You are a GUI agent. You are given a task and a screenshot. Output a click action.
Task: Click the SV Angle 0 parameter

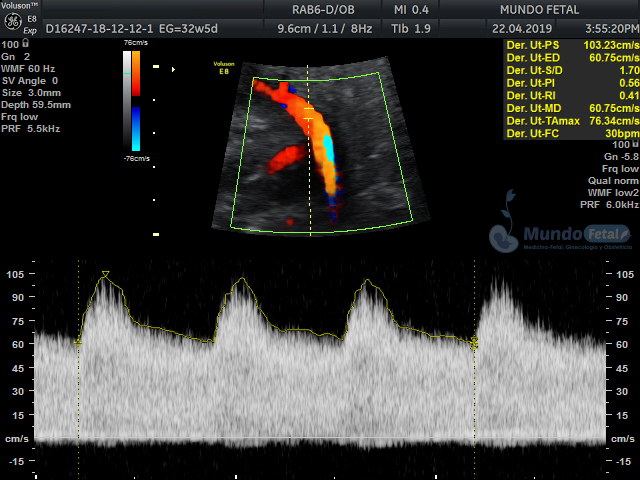[x=31, y=81]
